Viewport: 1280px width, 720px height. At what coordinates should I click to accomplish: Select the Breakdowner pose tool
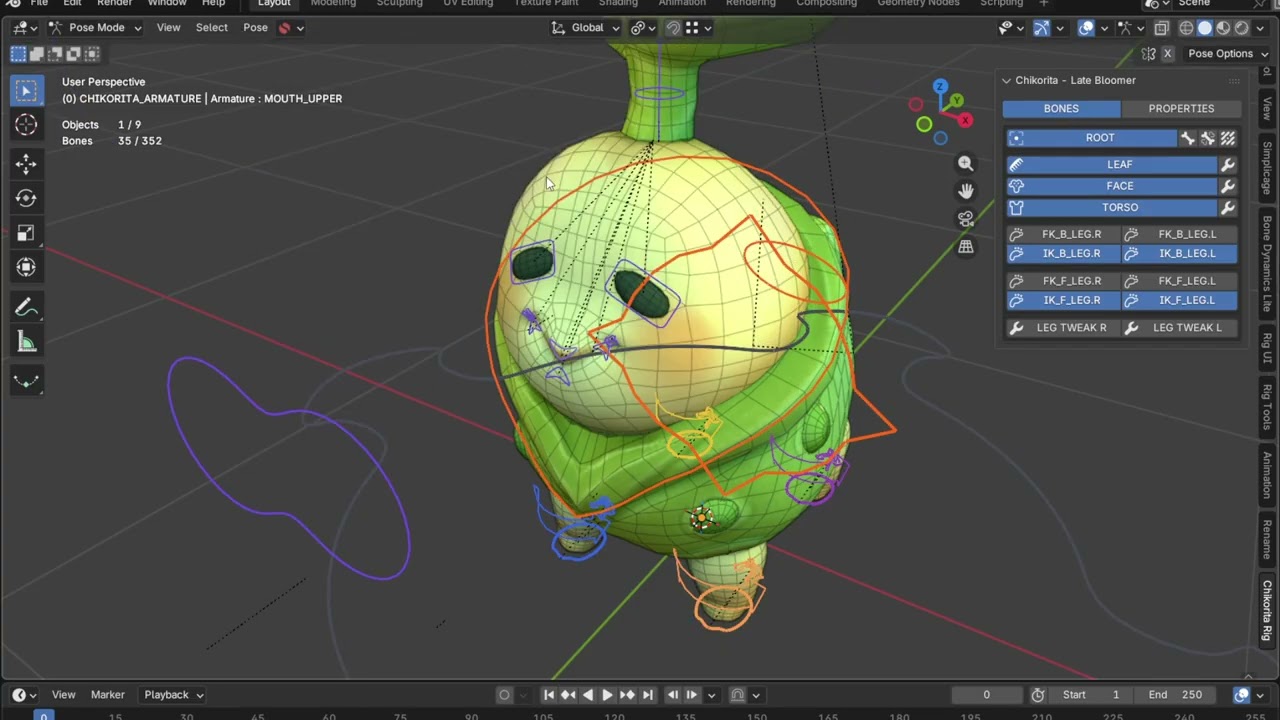tap(26, 381)
